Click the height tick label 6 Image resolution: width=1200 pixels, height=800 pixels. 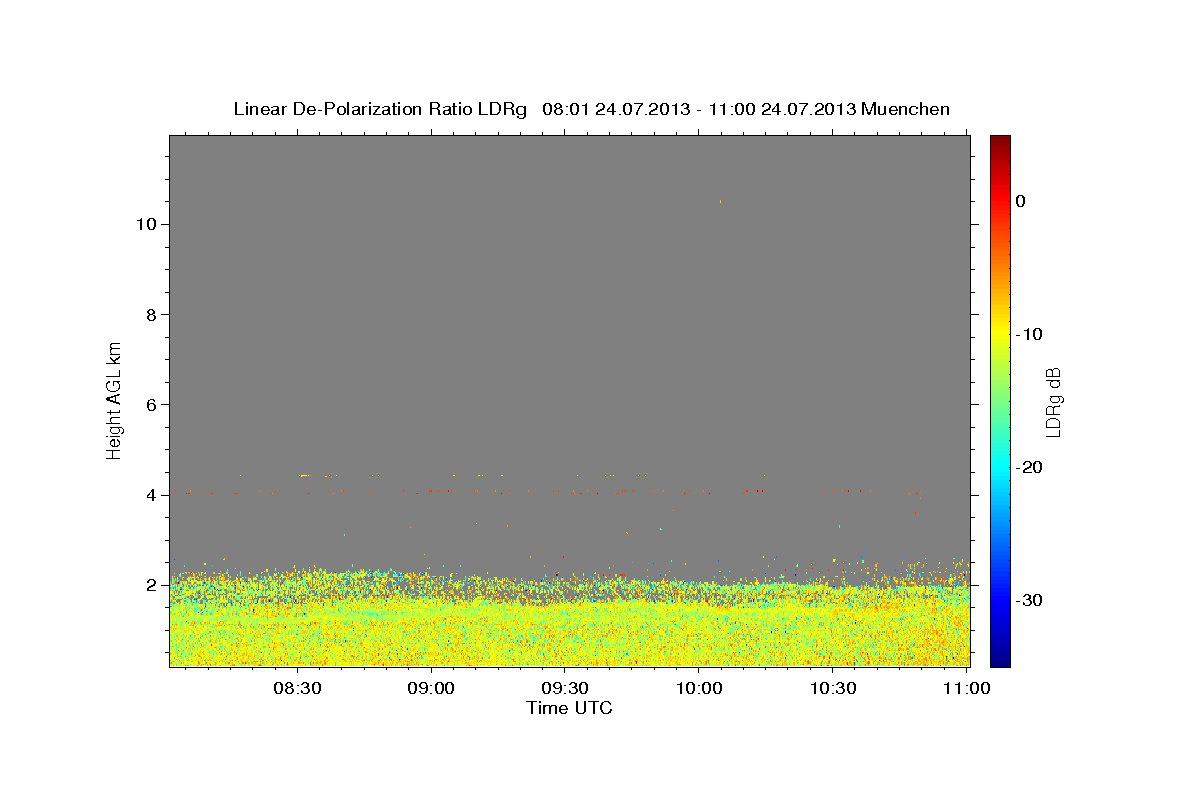[x=151, y=404]
